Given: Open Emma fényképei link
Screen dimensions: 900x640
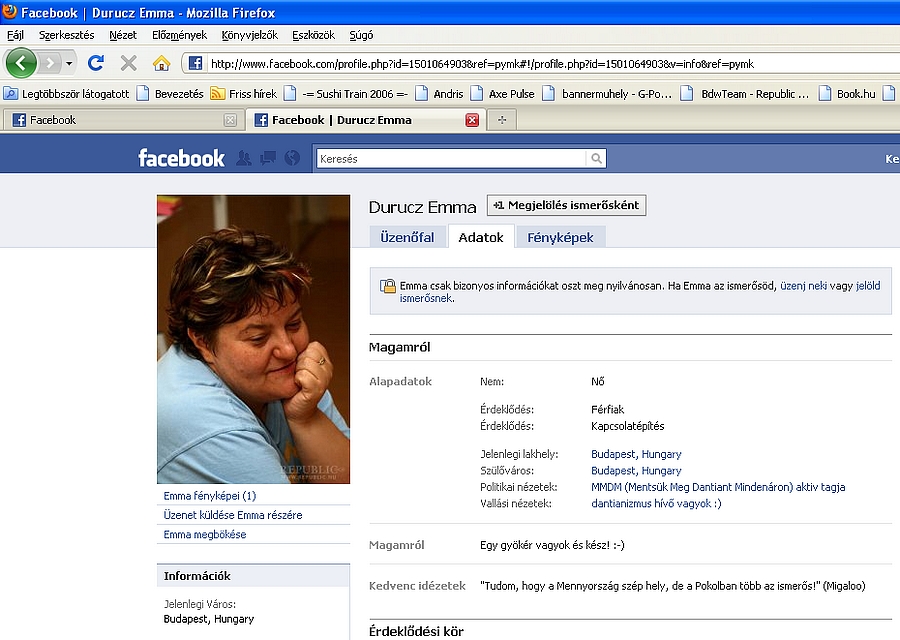Looking at the screenshot, I should point(210,496).
